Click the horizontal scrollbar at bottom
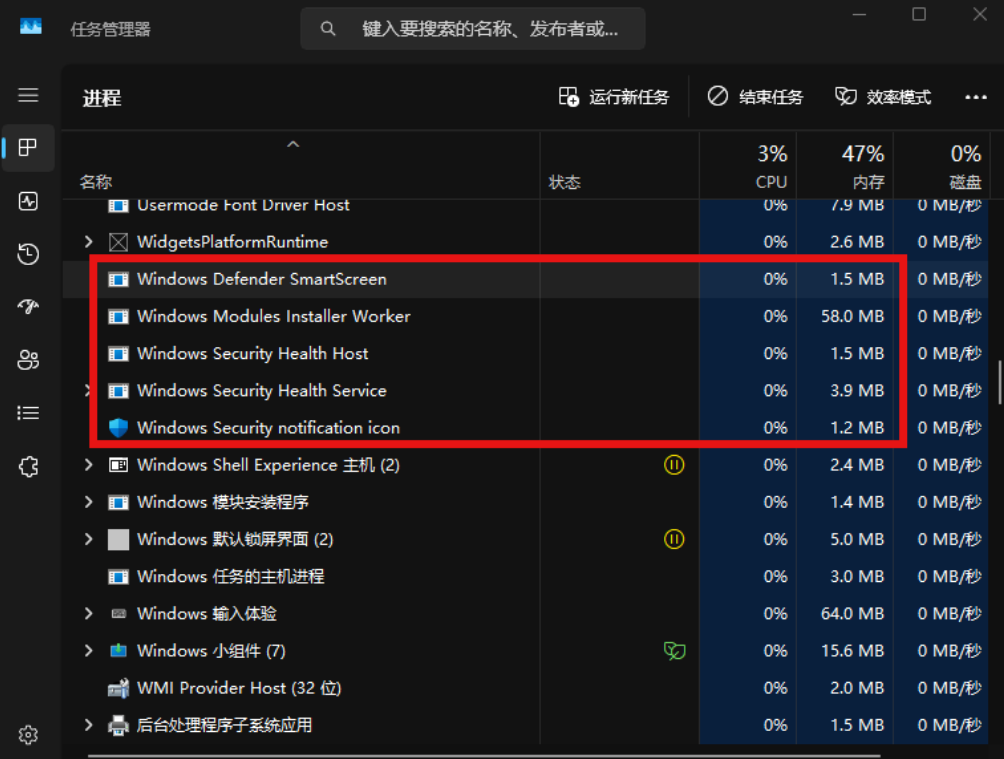 click(x=483, y=756)
